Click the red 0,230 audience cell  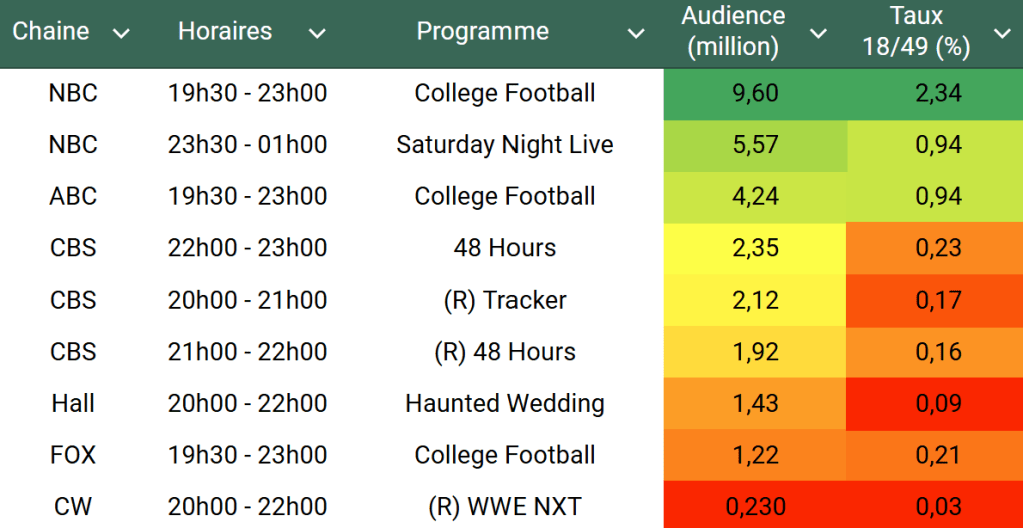(x=755, y=507)
